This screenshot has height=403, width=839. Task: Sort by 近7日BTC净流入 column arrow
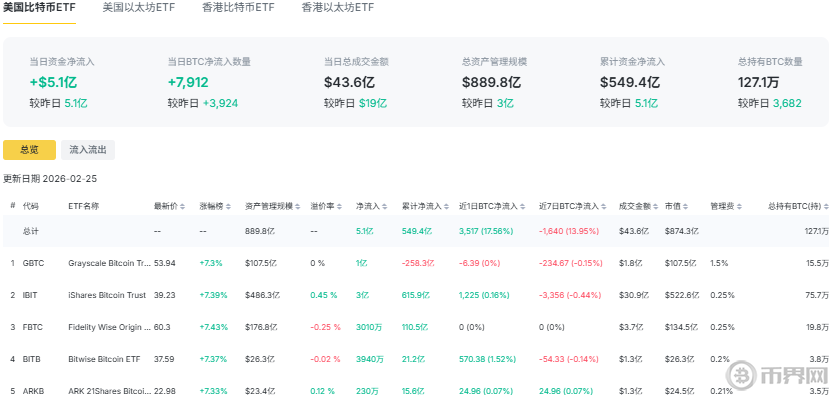[603, 205]
